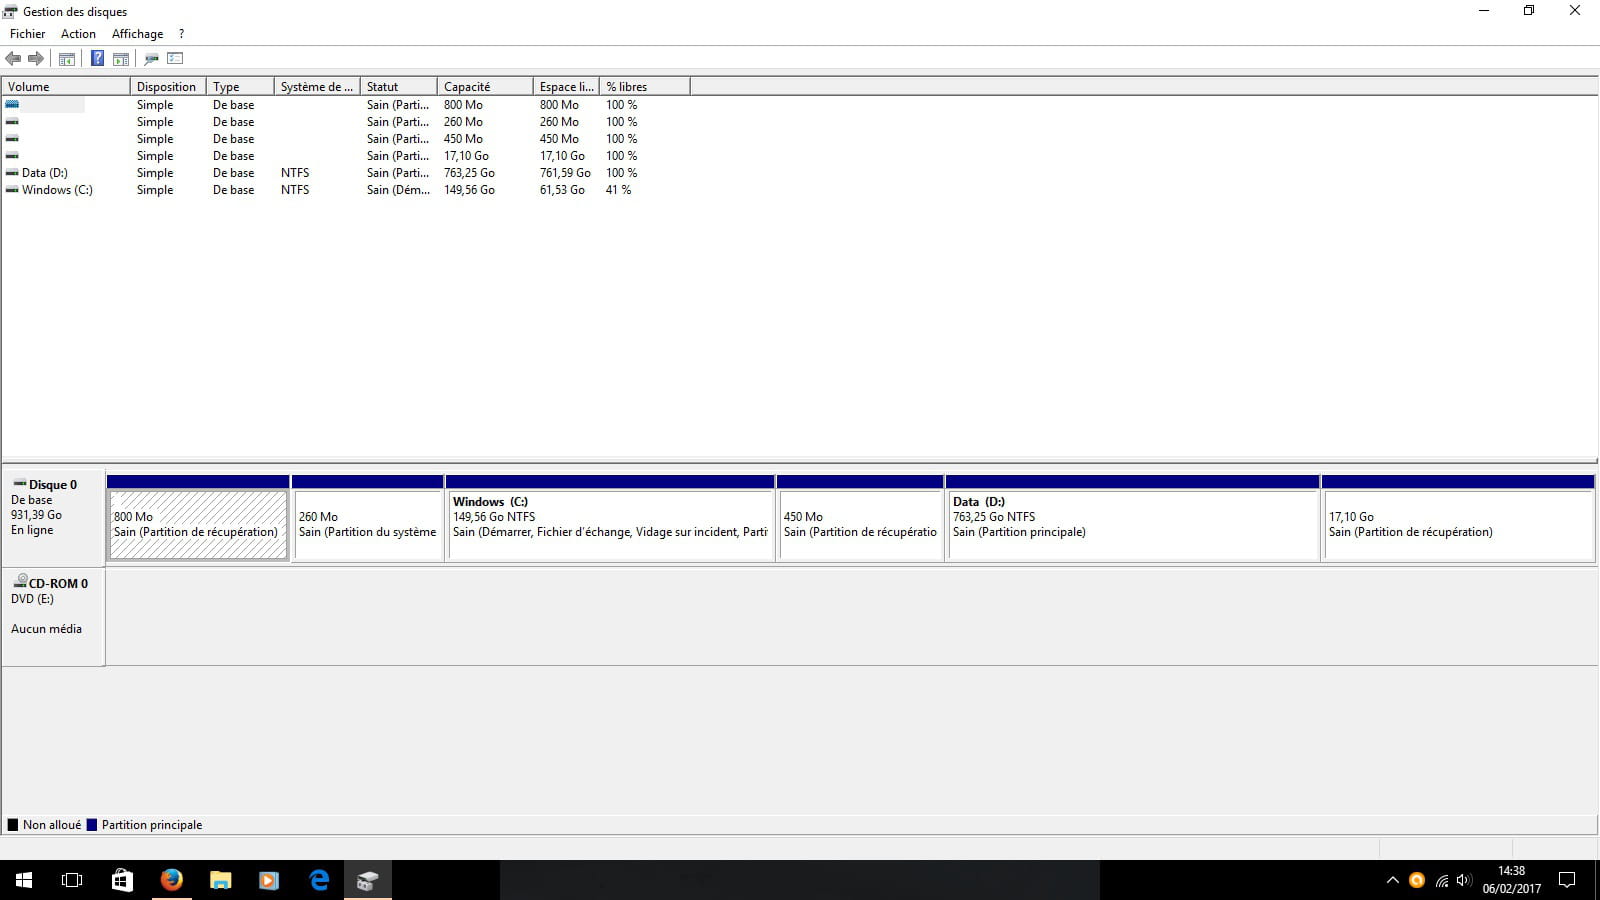The height and width of the screenshot is (900, 1600).
Task: Open the Action Center notification icon
Action: tap(1567, 880)
